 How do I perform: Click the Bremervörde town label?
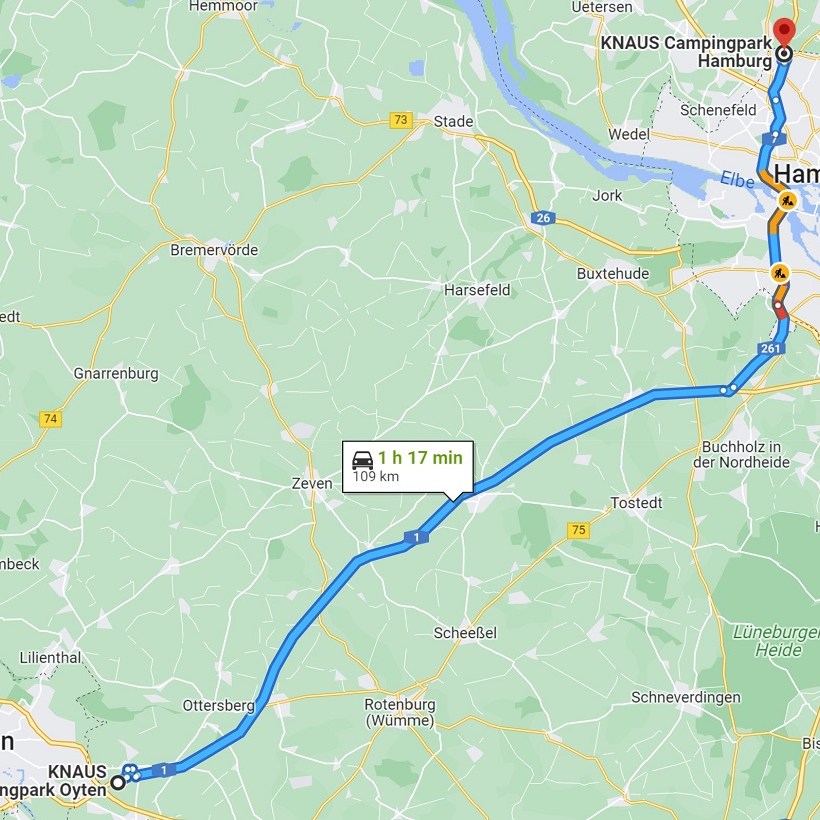coord(214,250)
